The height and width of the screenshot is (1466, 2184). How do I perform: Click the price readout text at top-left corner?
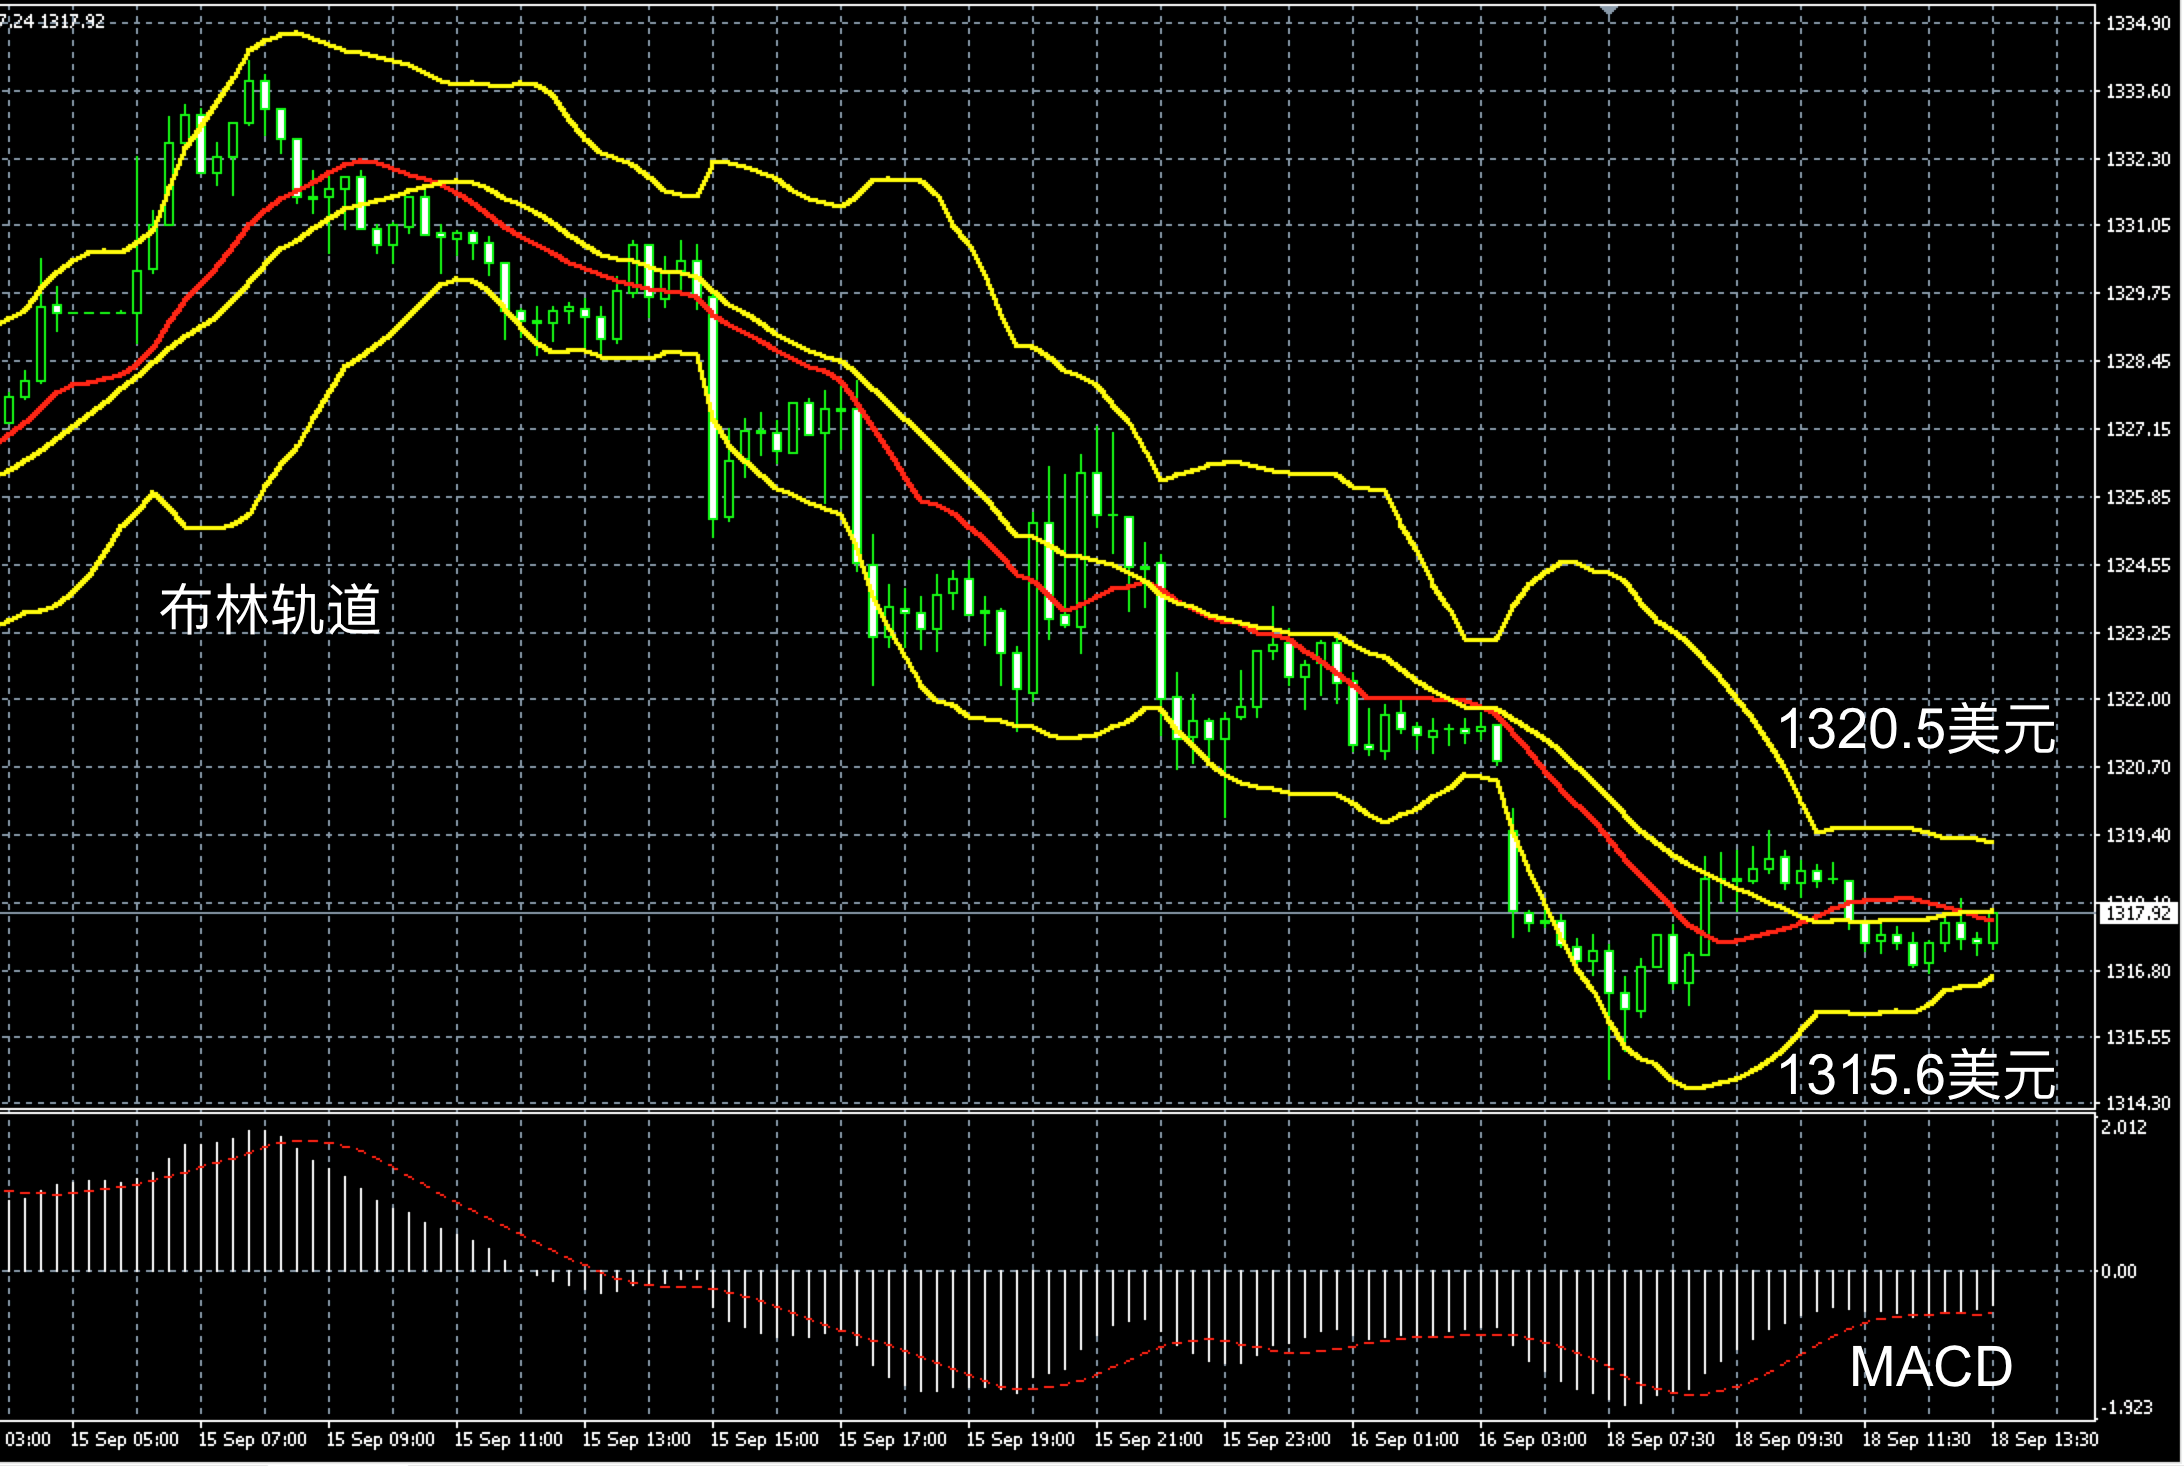point(52,20)
